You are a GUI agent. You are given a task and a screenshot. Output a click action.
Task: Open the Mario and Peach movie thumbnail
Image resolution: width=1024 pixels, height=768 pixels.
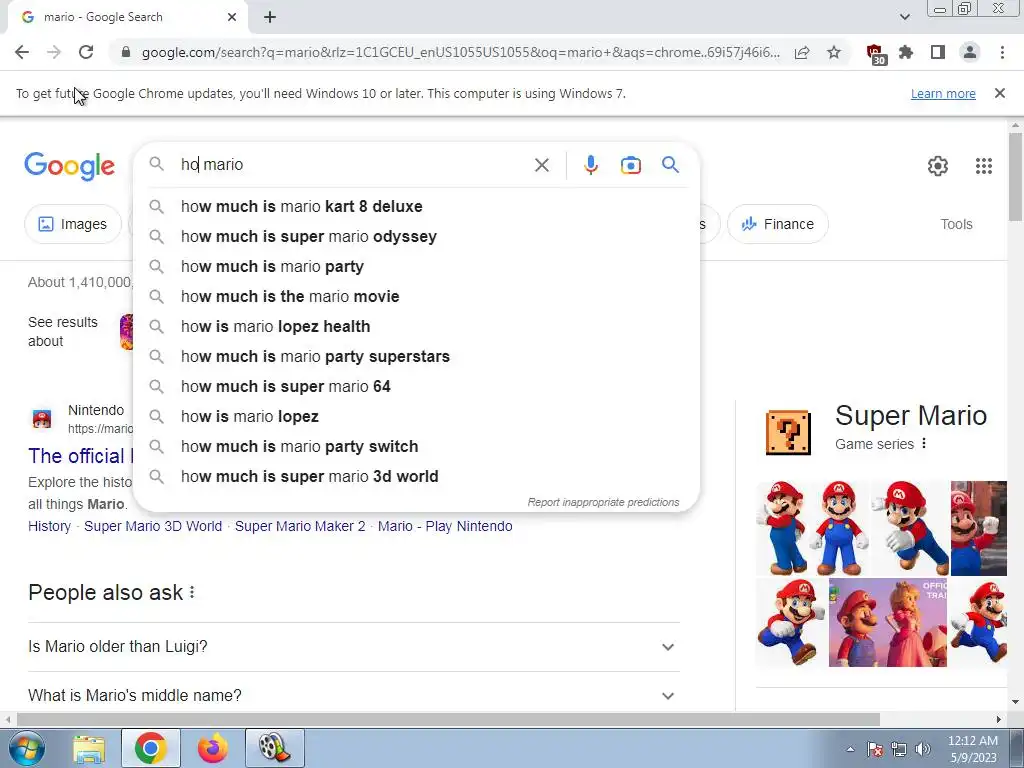[x=888, y=622]
